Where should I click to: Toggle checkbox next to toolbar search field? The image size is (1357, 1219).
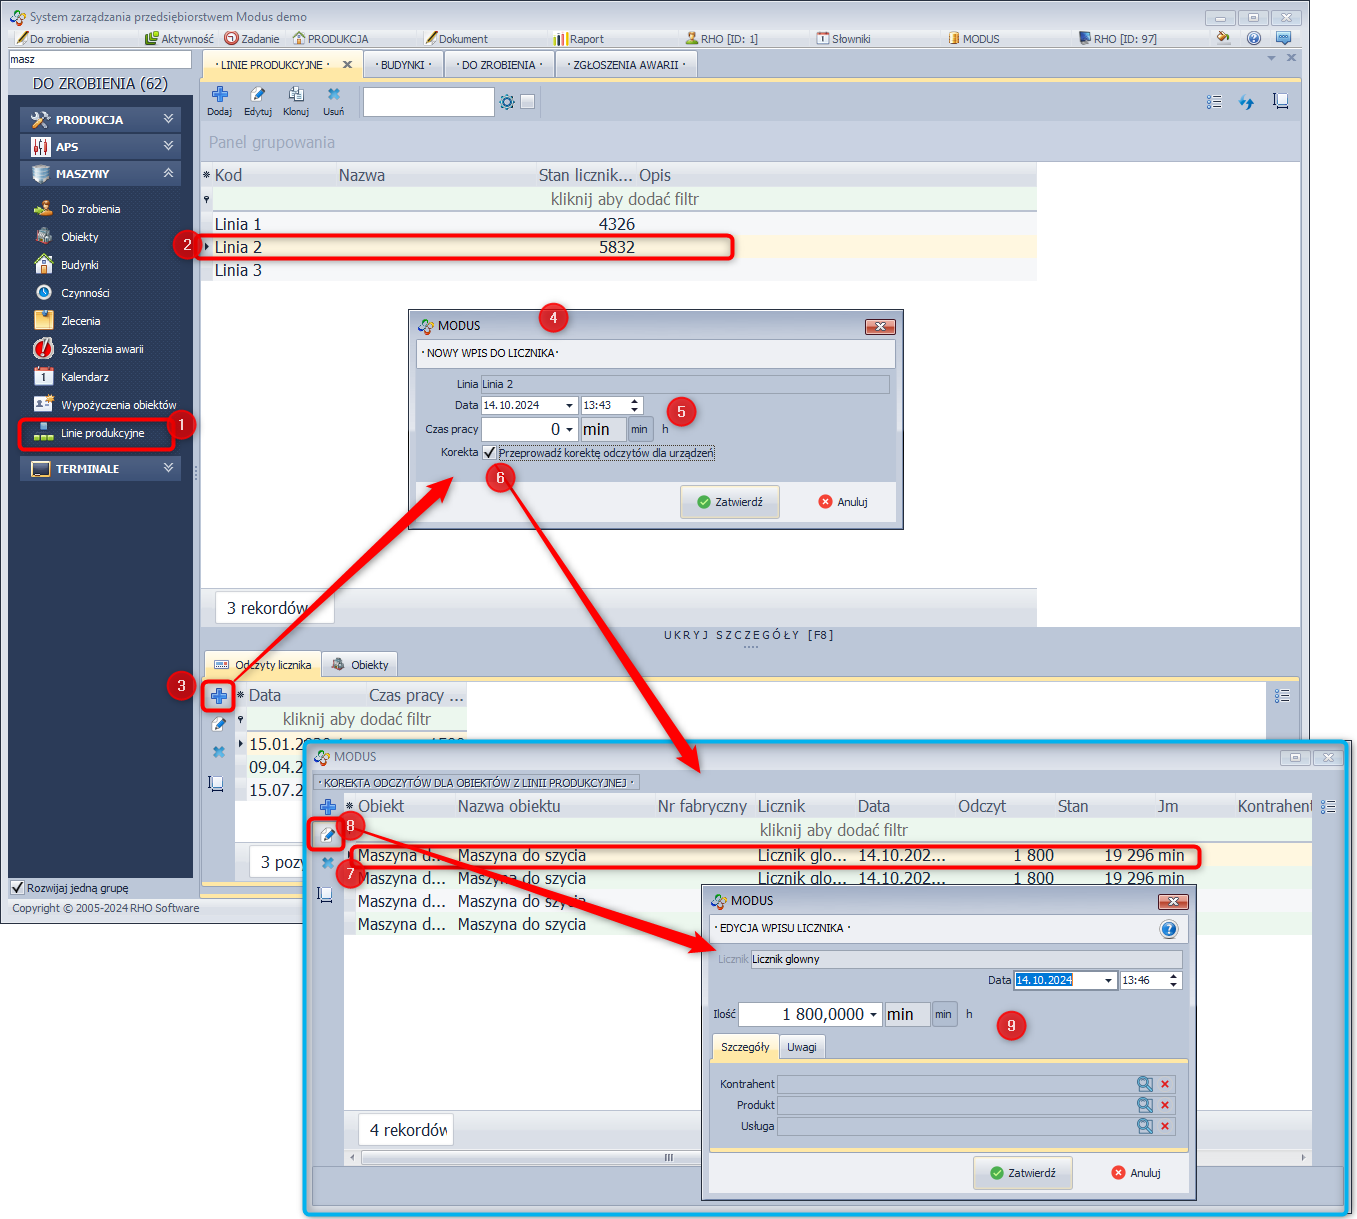[528, 101]
